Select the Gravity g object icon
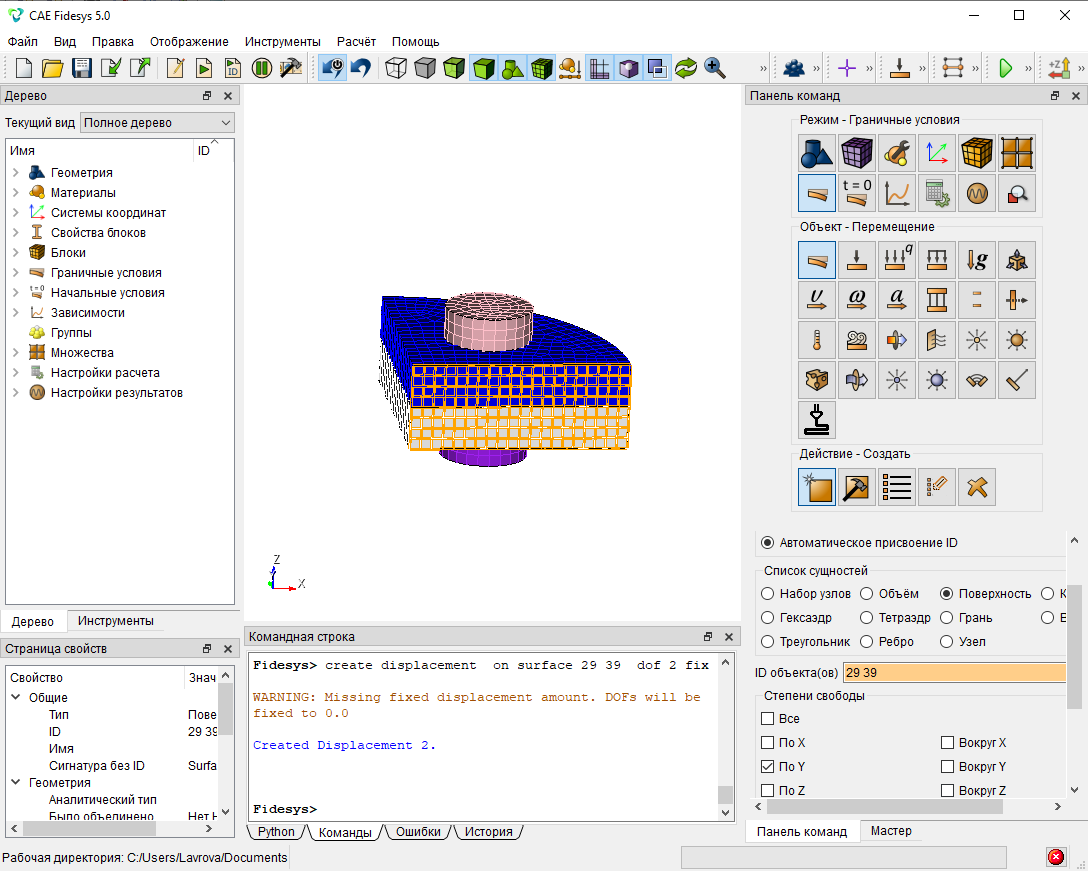 (x=977, y=260)
